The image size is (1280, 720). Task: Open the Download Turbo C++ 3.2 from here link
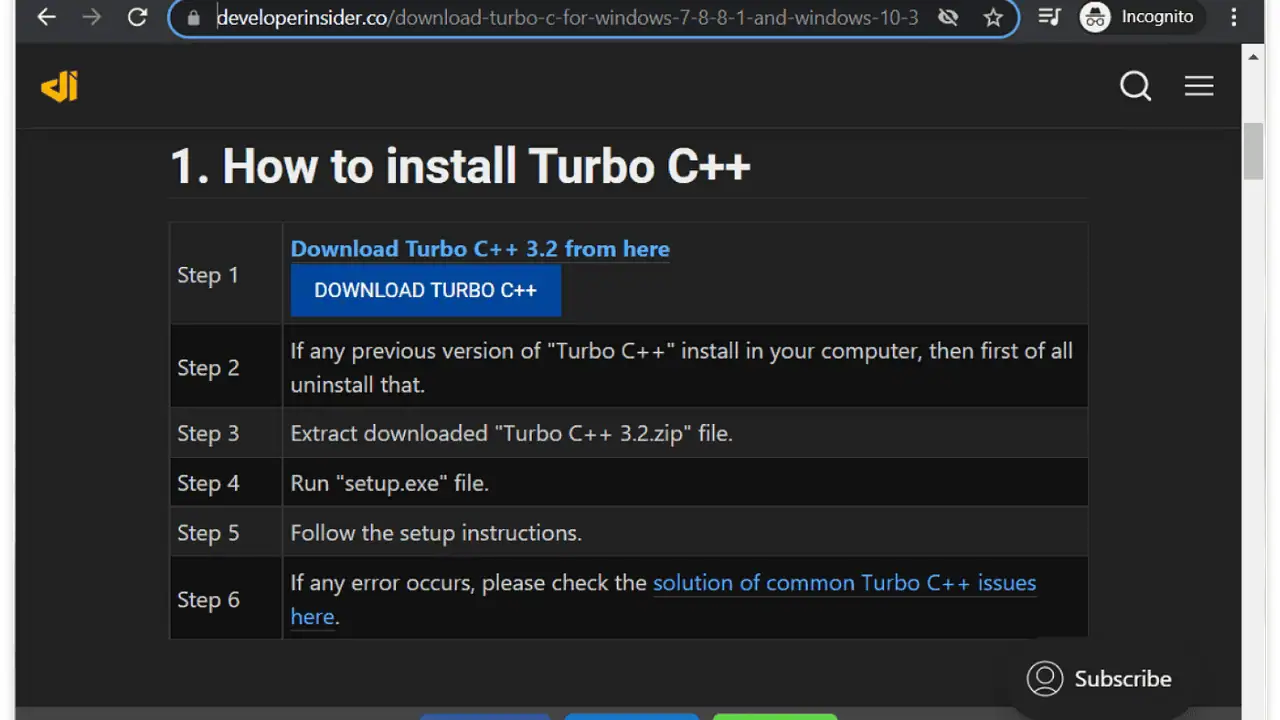point(480,249)
